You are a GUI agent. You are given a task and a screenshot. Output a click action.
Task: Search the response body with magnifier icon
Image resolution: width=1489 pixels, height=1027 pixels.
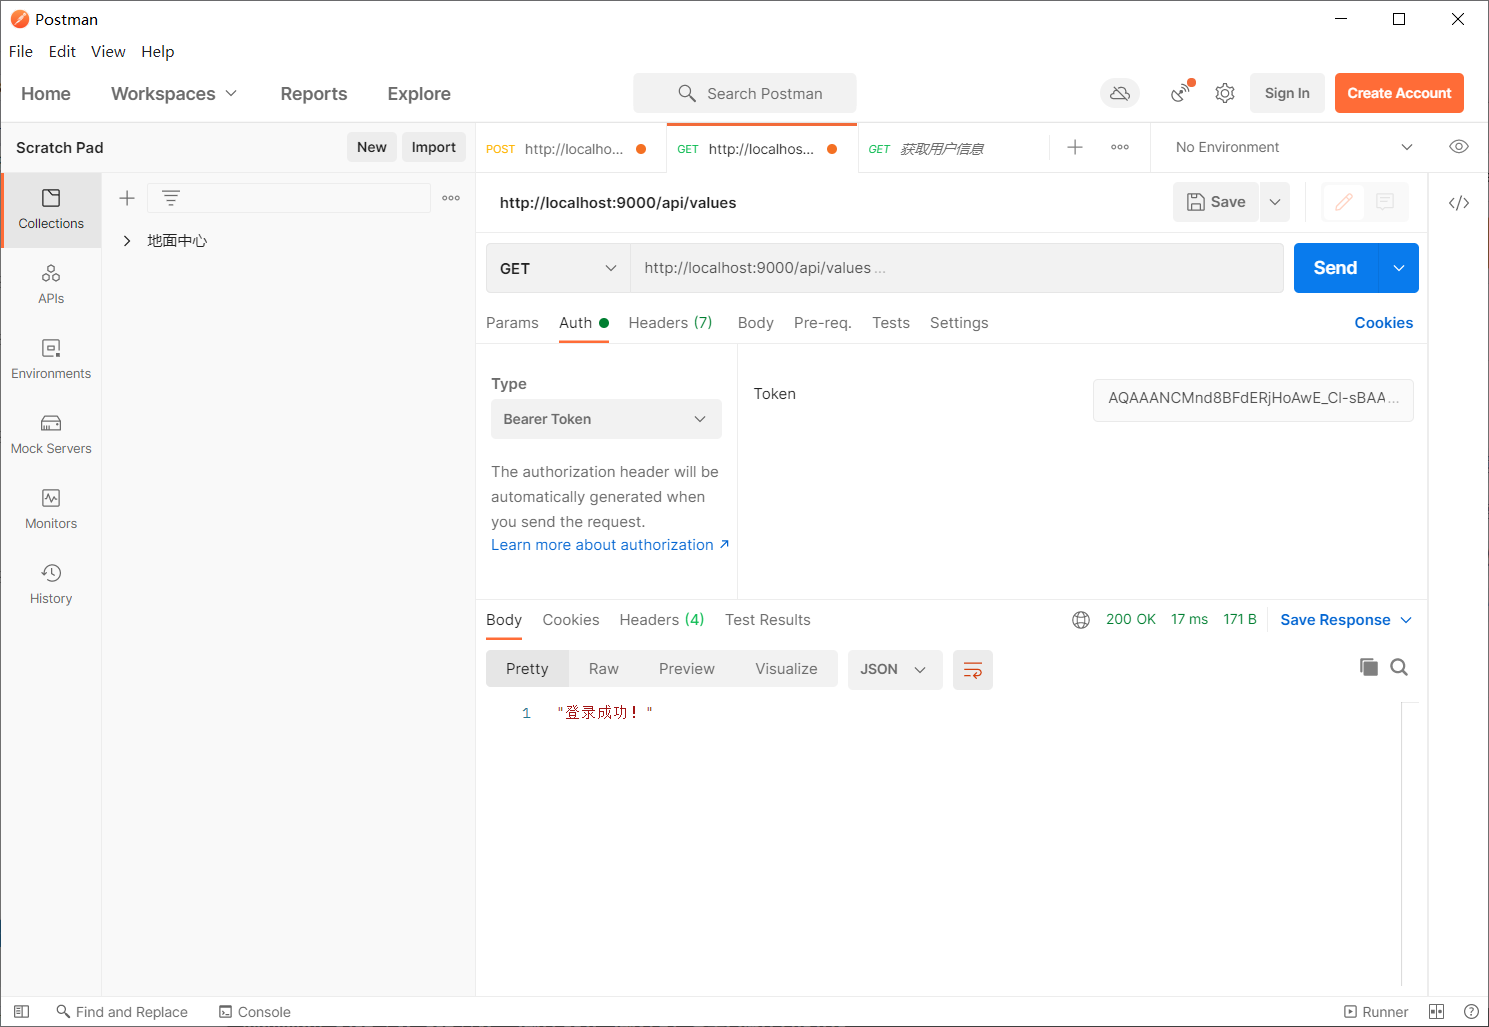[1399, 667]
